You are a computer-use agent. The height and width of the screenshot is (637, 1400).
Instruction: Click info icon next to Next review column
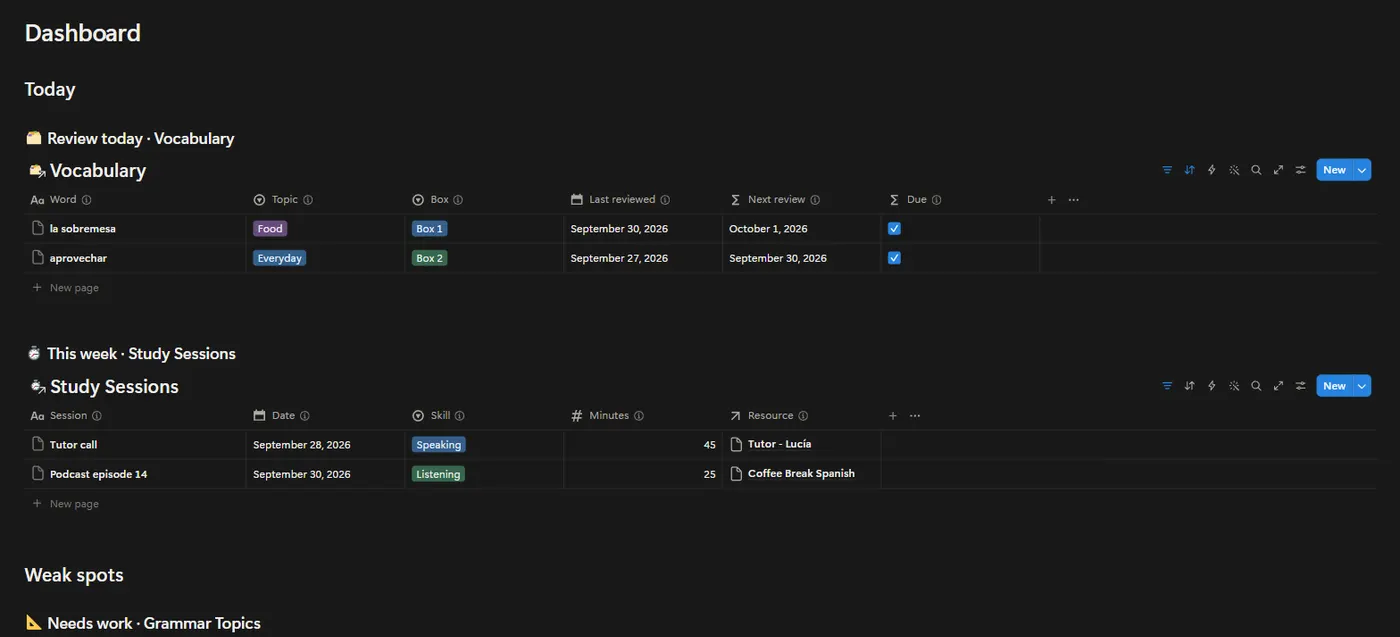[815, 200]
